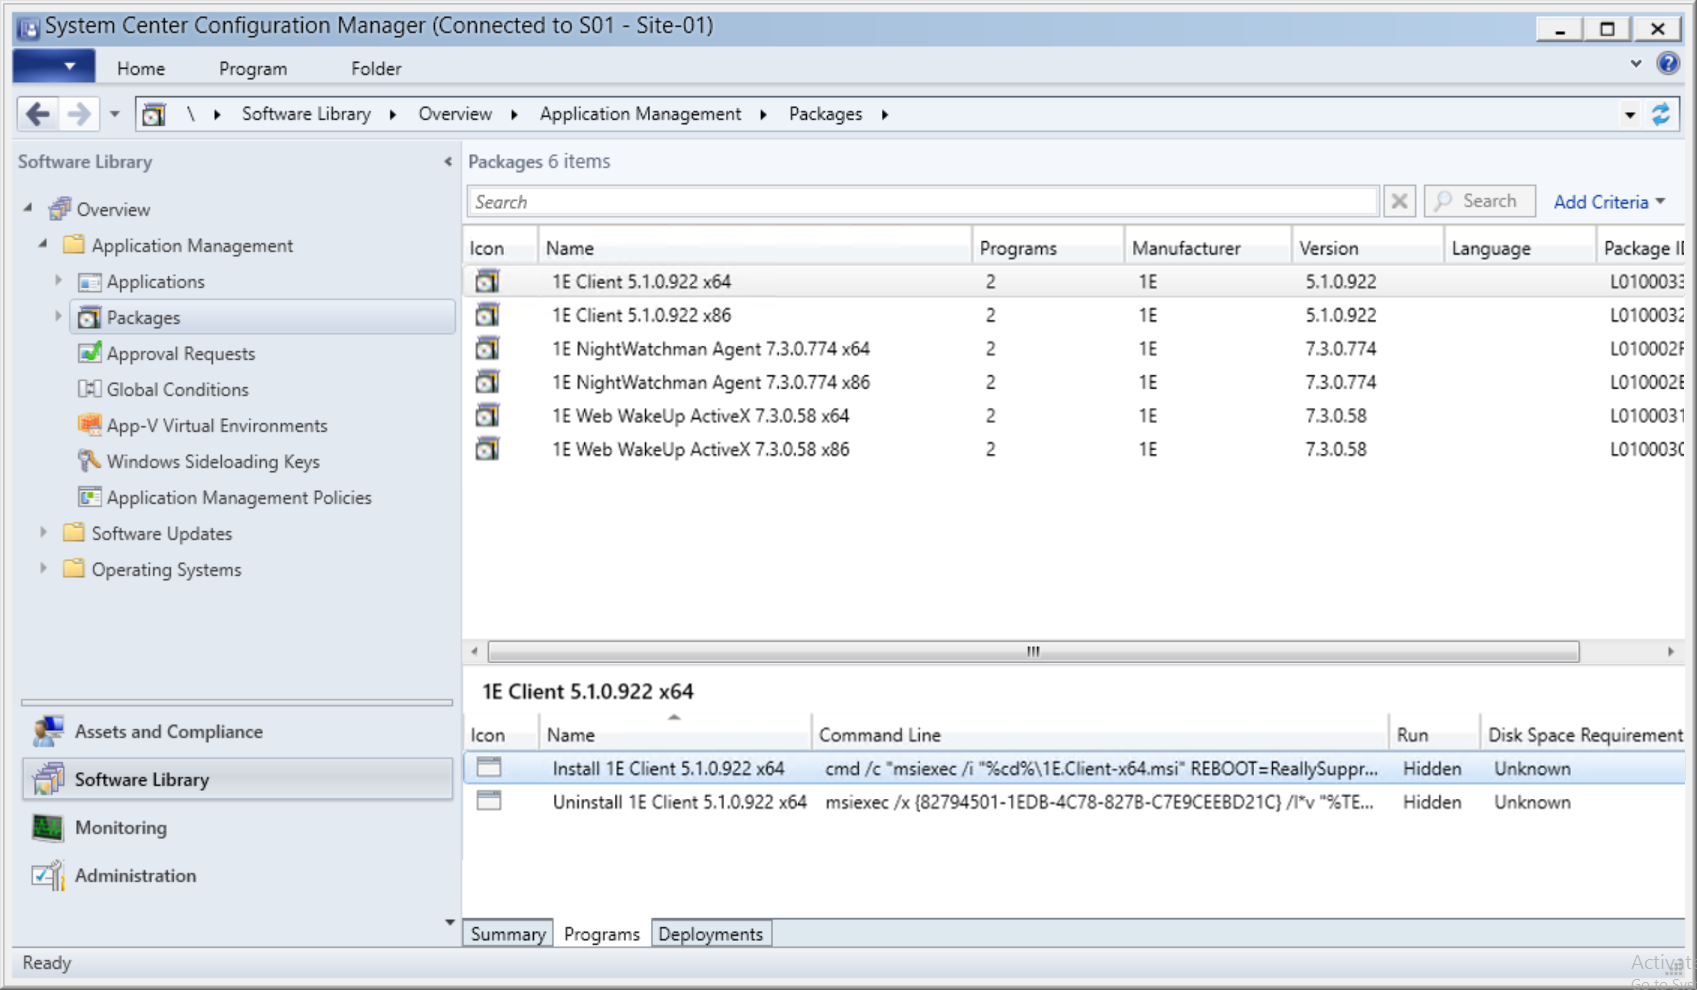Select the Uninstall 1E Client 5.1.0.922 x64 program
This screenshot has width=1697, height=990.
click(x=679, y=802)
